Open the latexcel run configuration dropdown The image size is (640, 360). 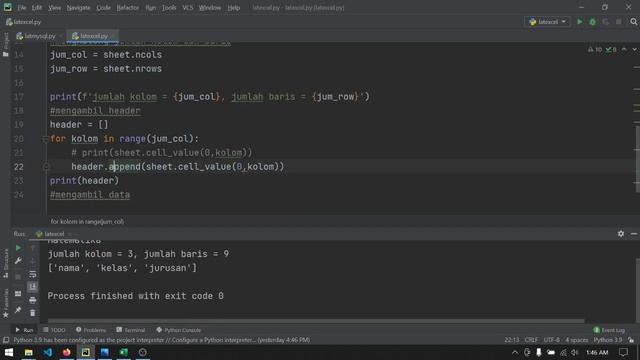click(x=547, y=22)
